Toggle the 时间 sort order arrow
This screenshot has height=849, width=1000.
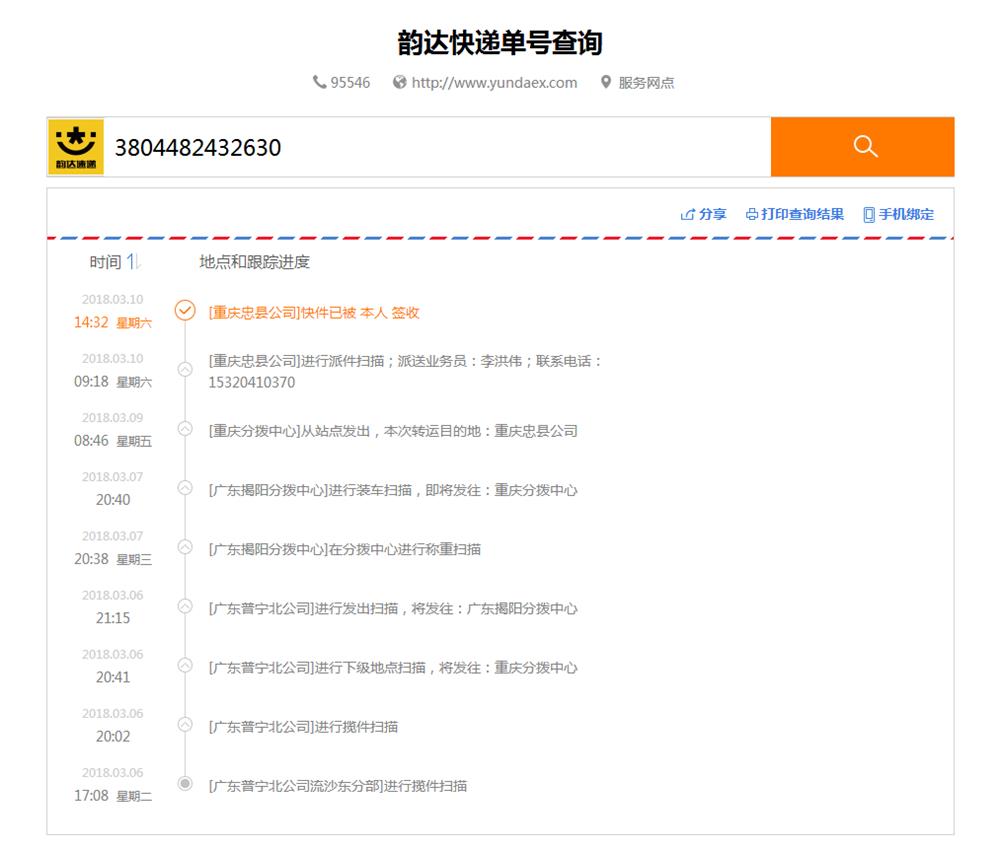133,262
